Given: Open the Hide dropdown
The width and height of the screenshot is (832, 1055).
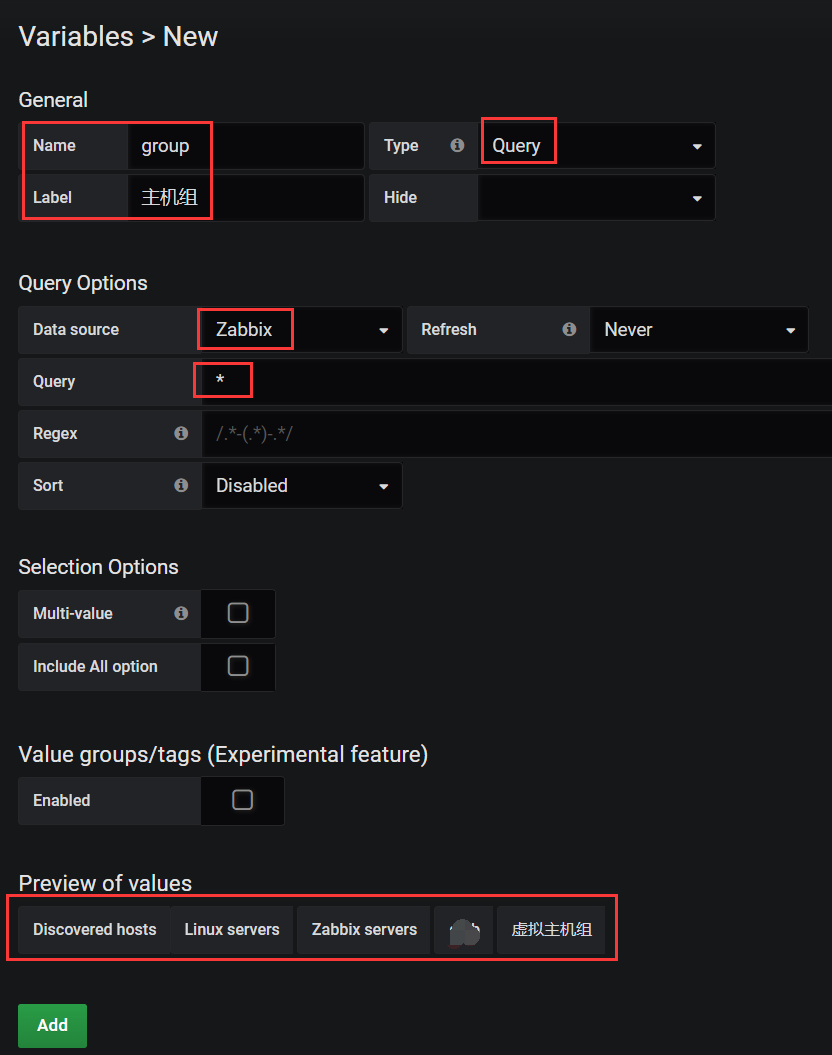Looking at the screenshot, I should click(x=596, y=198).
